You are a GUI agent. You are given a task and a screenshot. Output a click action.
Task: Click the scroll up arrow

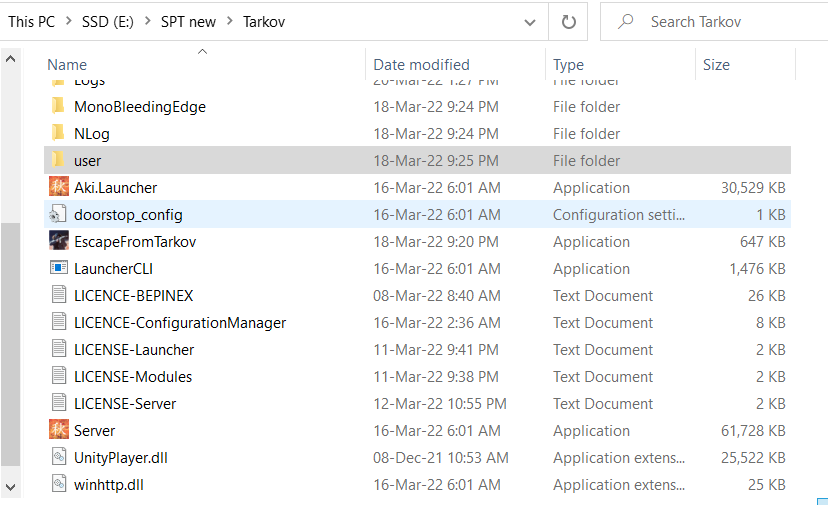(10, 59)
